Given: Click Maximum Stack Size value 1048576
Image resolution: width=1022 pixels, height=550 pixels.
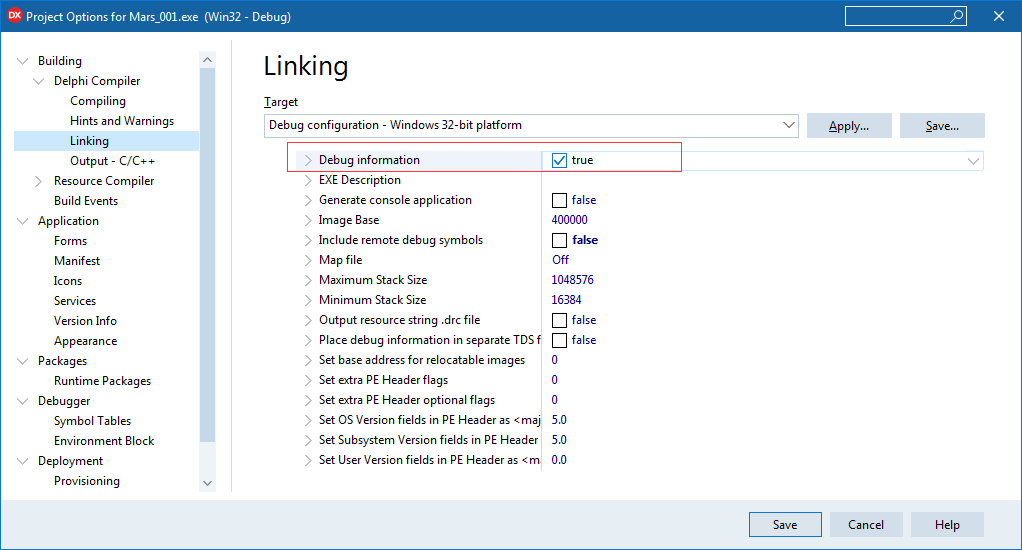Looking at the screenshot, I should (x=572, y=280).
